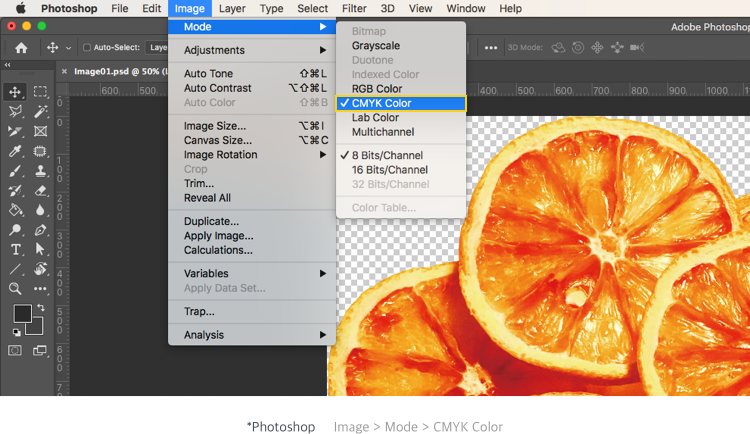The image size is (750, 434).
Task: Select the Patch tool
Action: point(40,151)
